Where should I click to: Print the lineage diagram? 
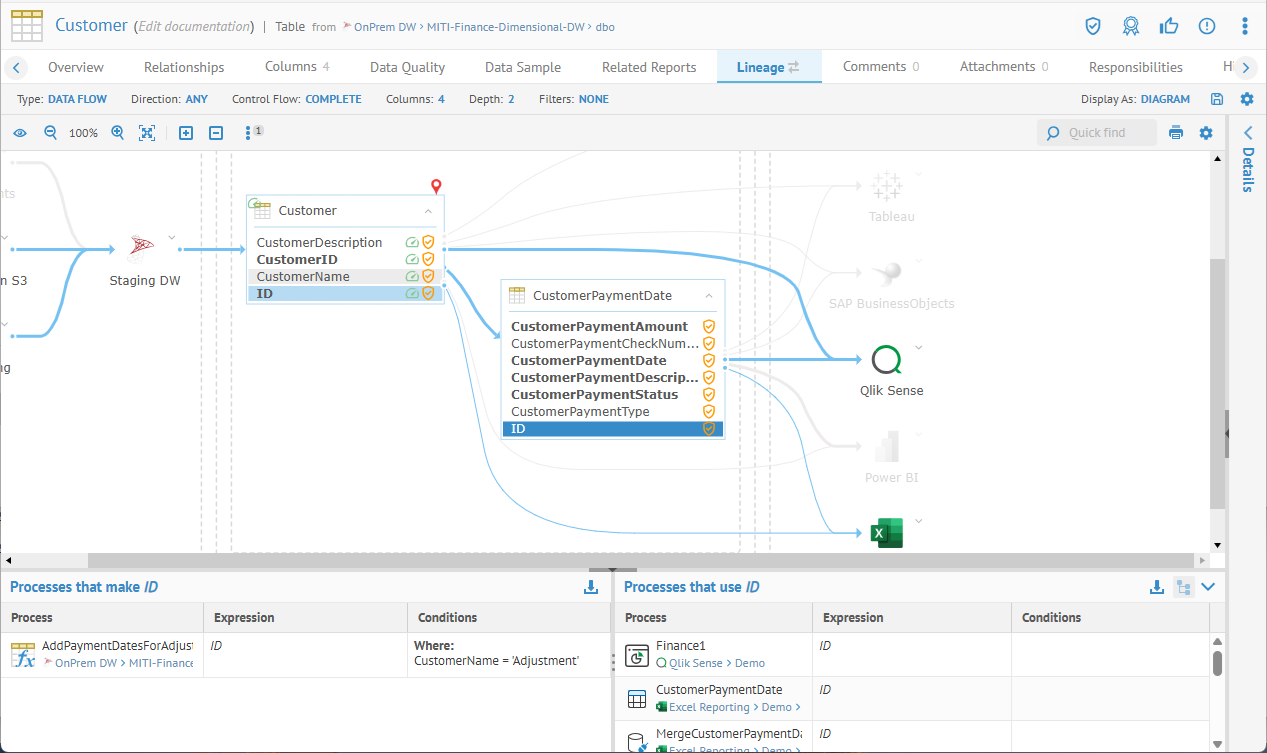coord(1176,133)
